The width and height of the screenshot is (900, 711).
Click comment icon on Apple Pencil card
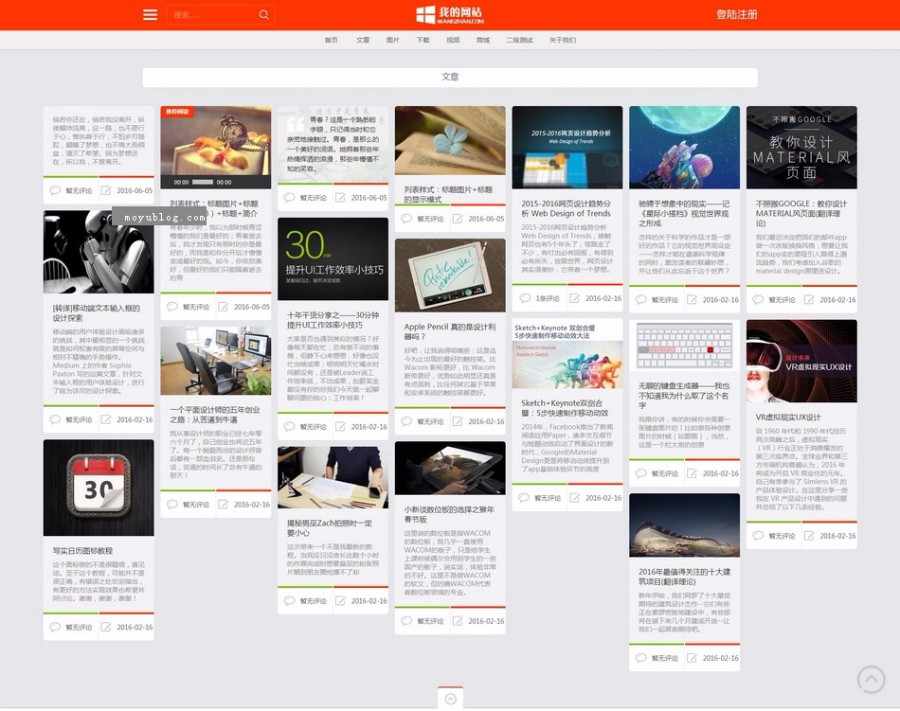[x=407, y=421]
